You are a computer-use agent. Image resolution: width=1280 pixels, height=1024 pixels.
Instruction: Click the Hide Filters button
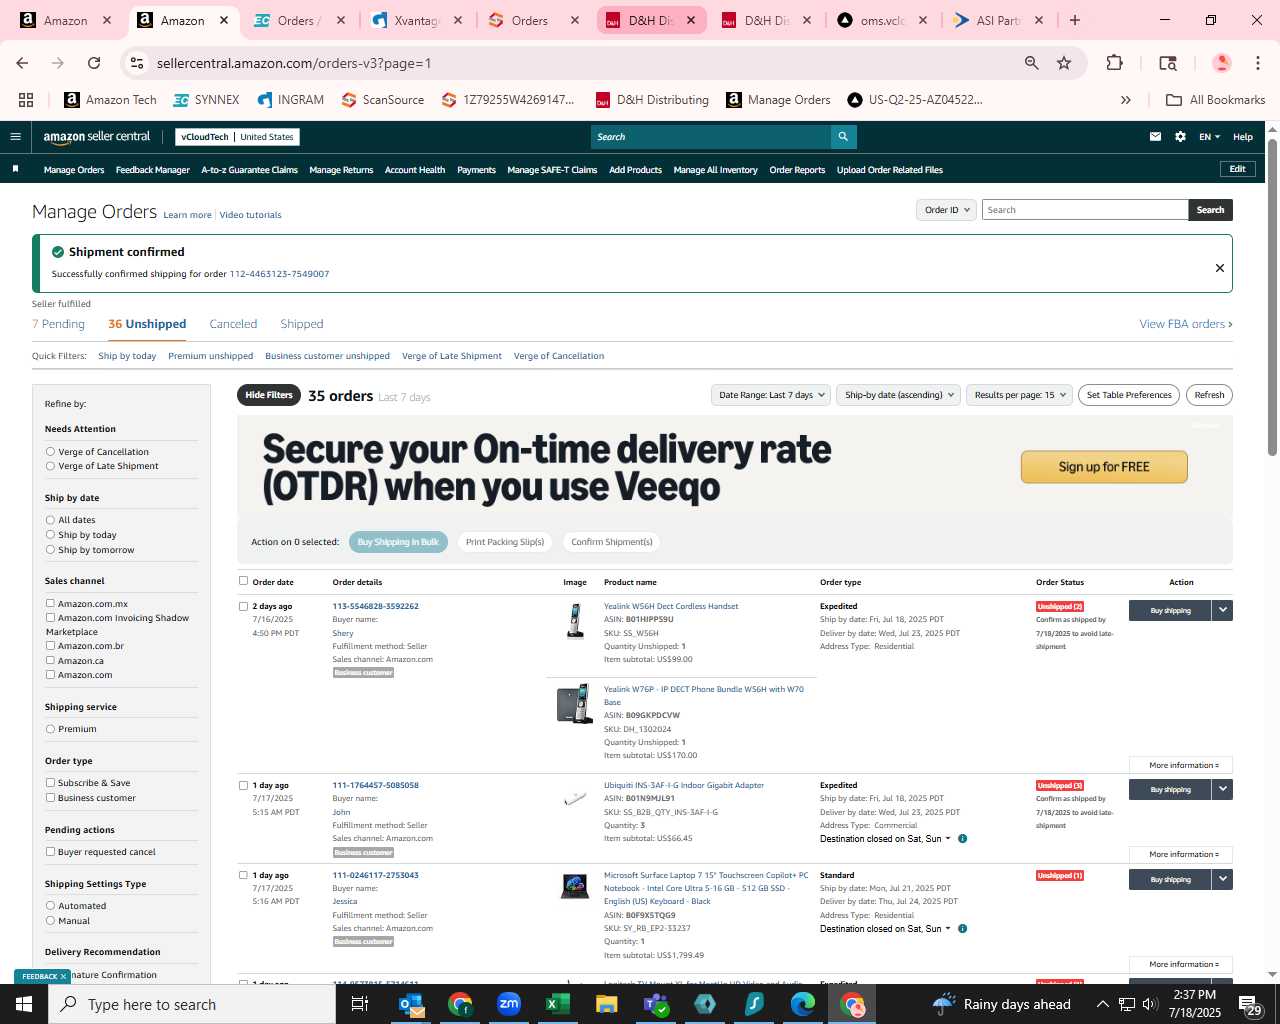269,395
